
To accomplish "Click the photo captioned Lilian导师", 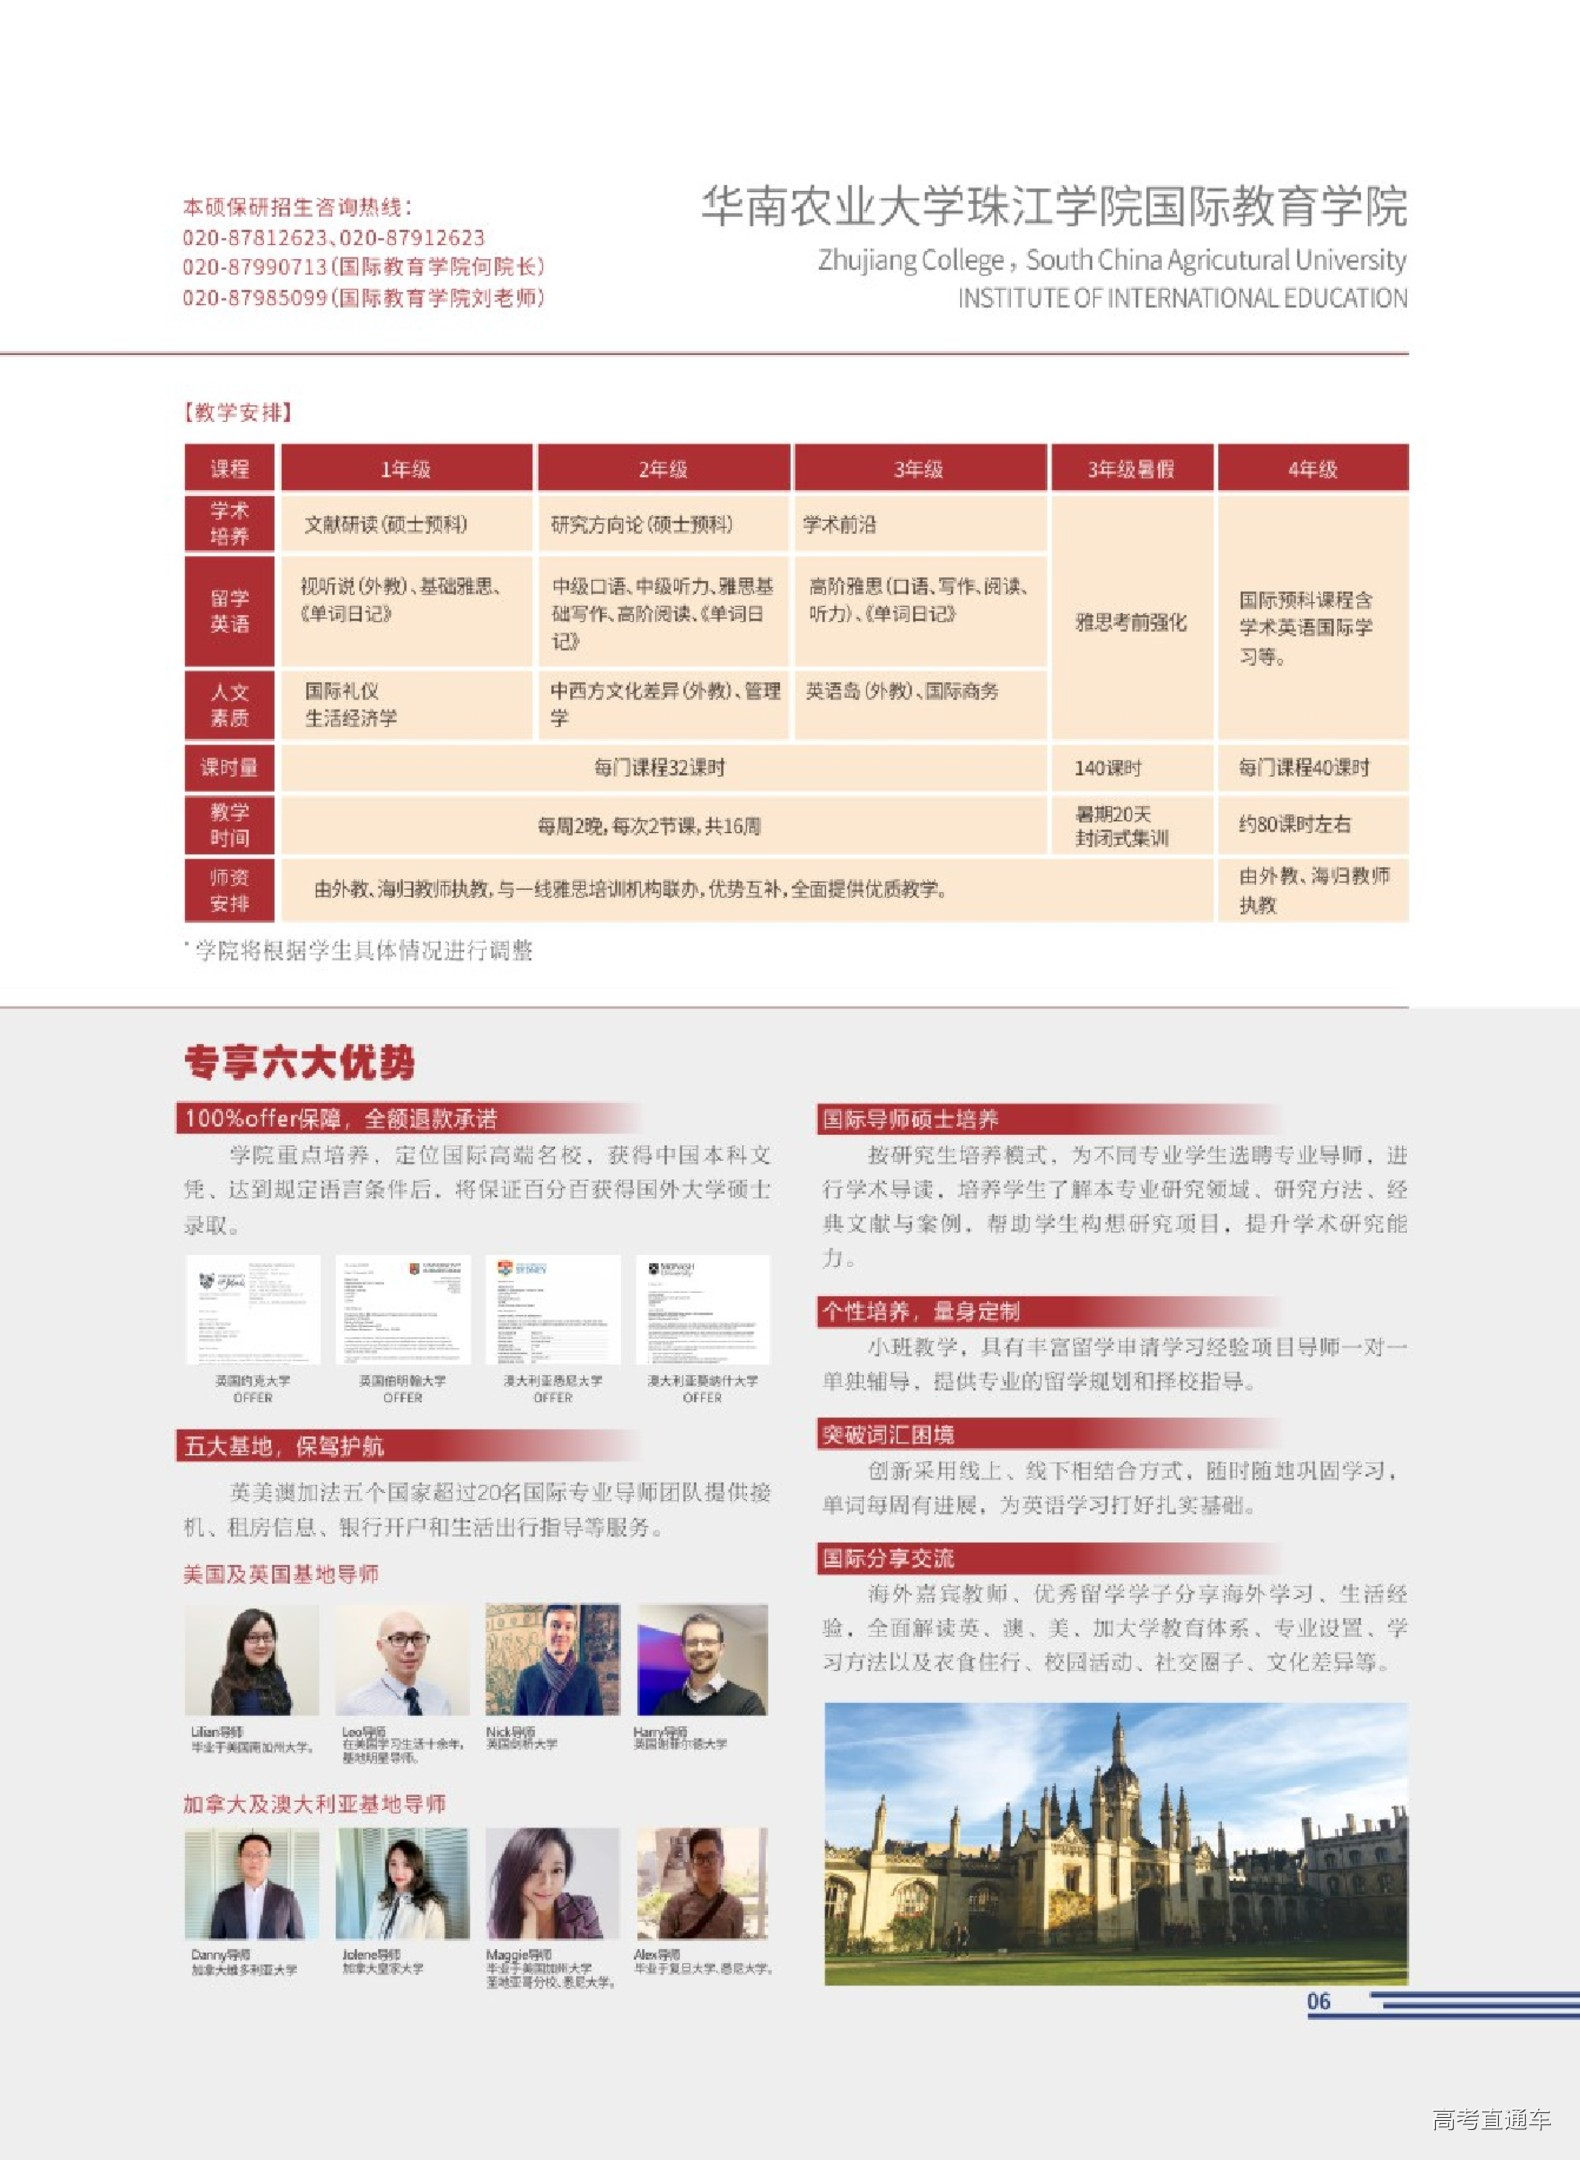I will point(252,1659).
